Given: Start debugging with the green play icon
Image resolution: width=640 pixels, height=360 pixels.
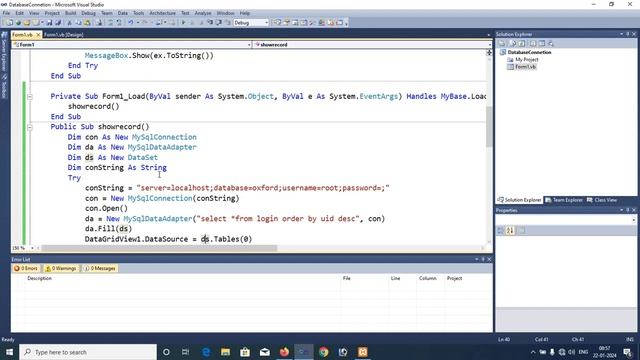Looking at the screenshot, I should point(183,23).
